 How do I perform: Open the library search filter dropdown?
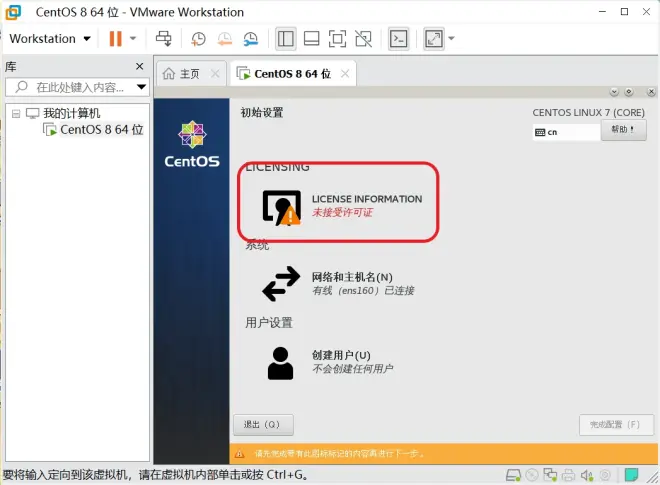[141, 87]
